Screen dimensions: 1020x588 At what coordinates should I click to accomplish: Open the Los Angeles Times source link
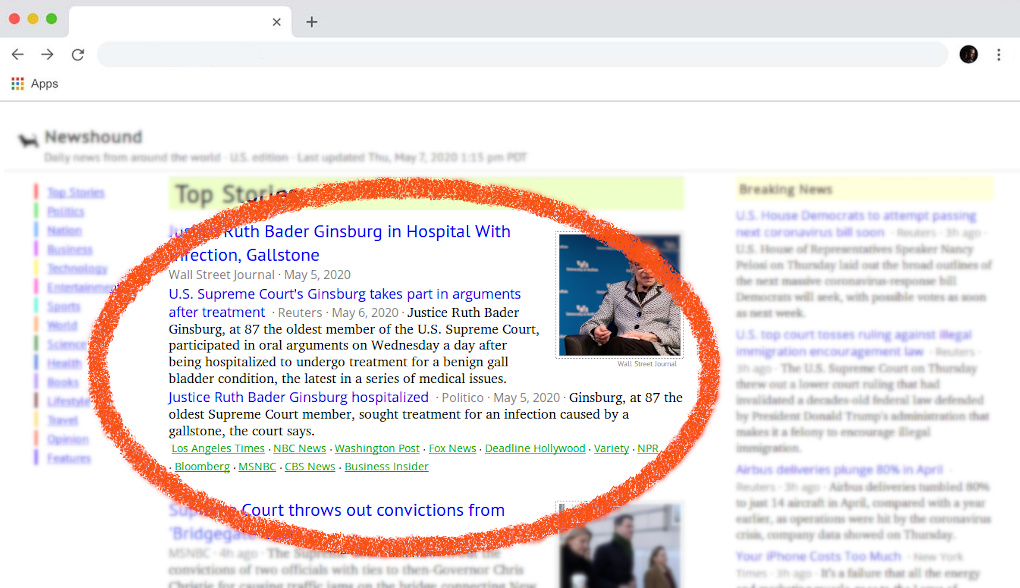tap(218, 449)
